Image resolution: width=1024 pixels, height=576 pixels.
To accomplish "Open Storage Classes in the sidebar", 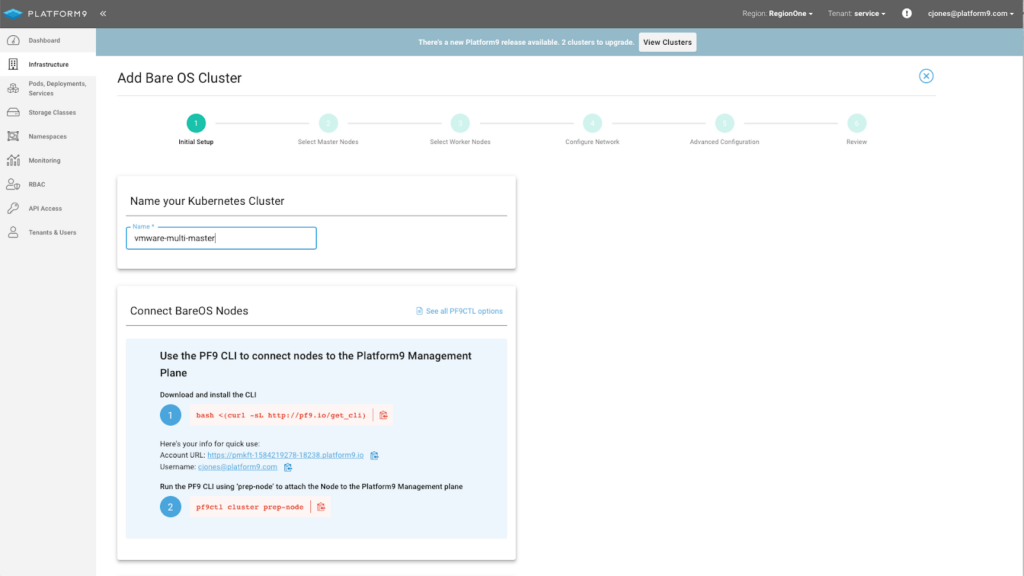I will [x=48, y=112].
